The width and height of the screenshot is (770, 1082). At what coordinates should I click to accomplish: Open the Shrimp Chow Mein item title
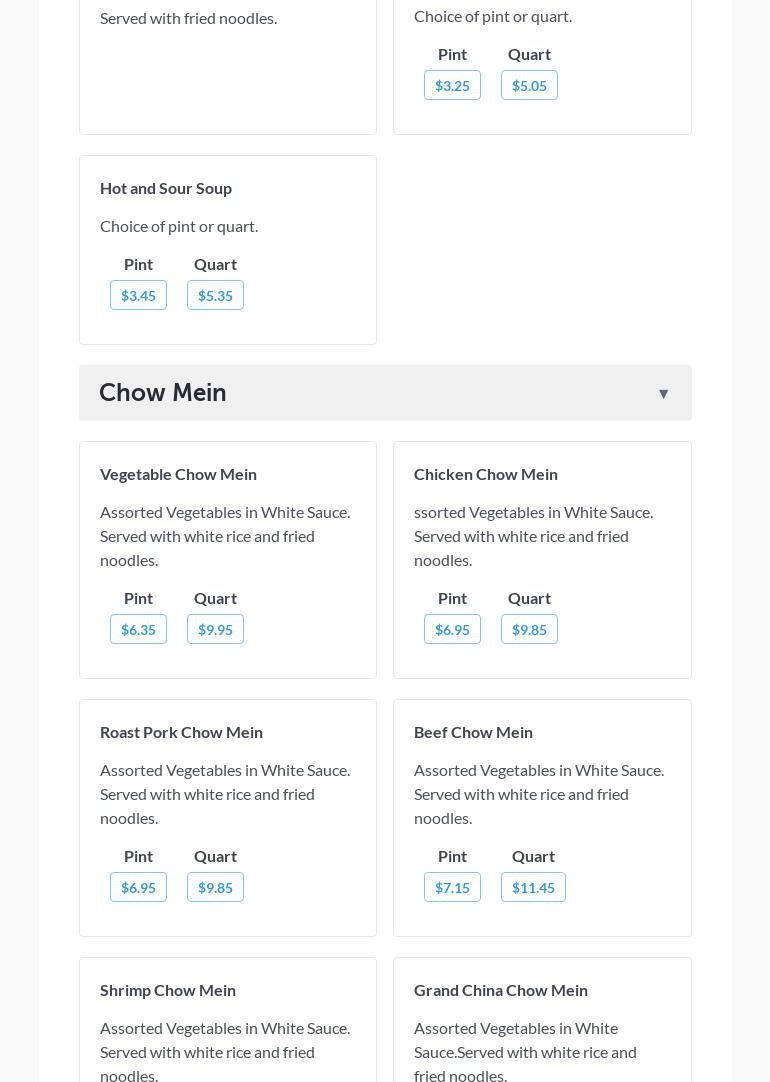[x=168, y=990]
